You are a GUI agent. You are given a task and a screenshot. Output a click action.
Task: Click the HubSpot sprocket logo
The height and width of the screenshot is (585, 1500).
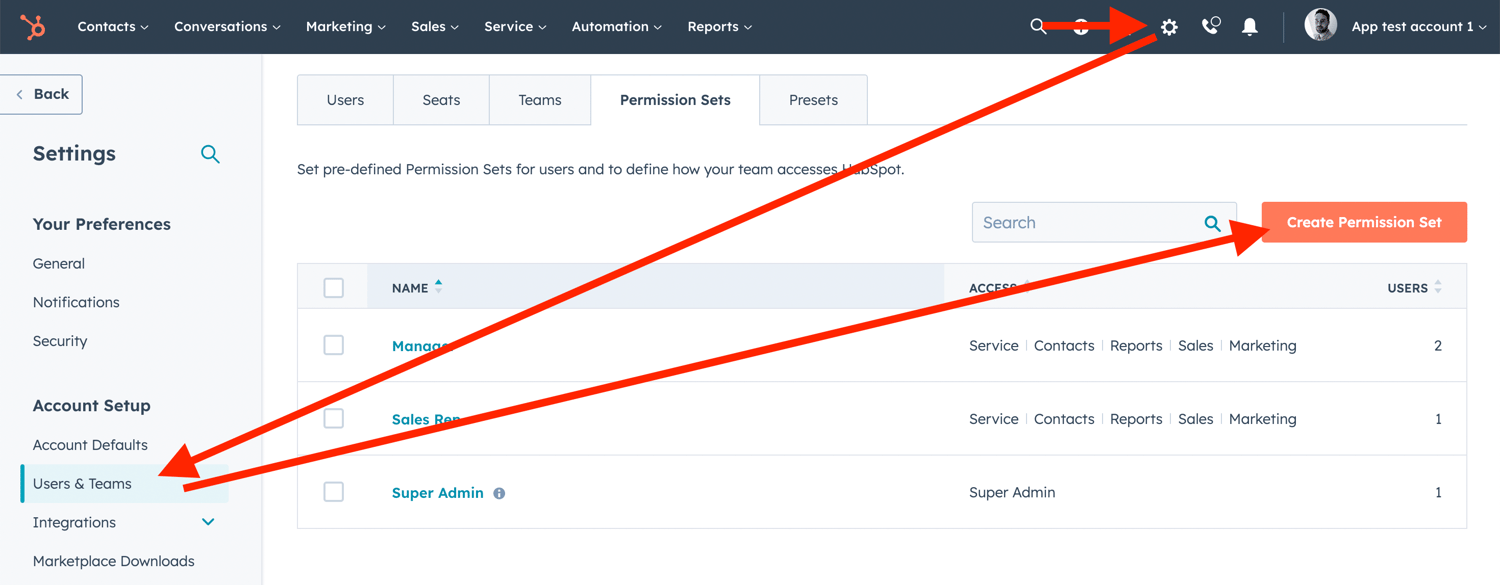(33, 26)
